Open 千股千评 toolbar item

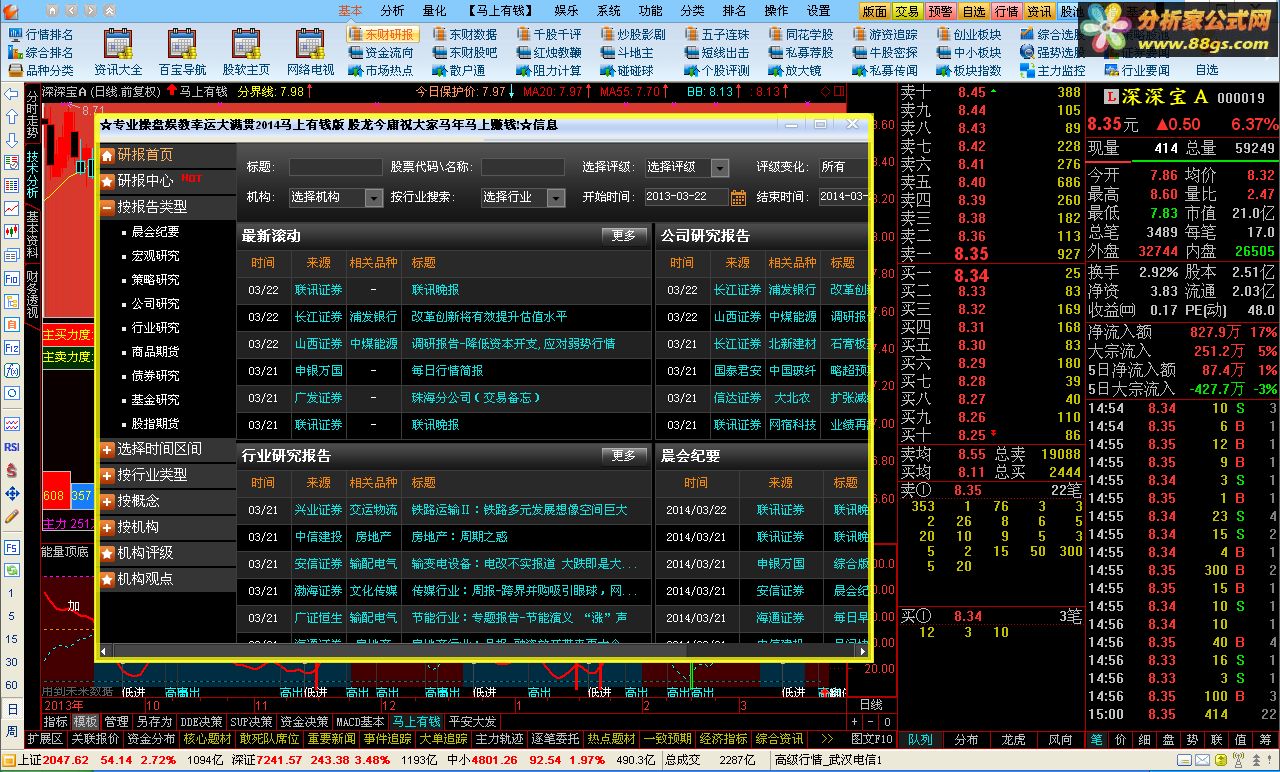[x=549, y=34]
